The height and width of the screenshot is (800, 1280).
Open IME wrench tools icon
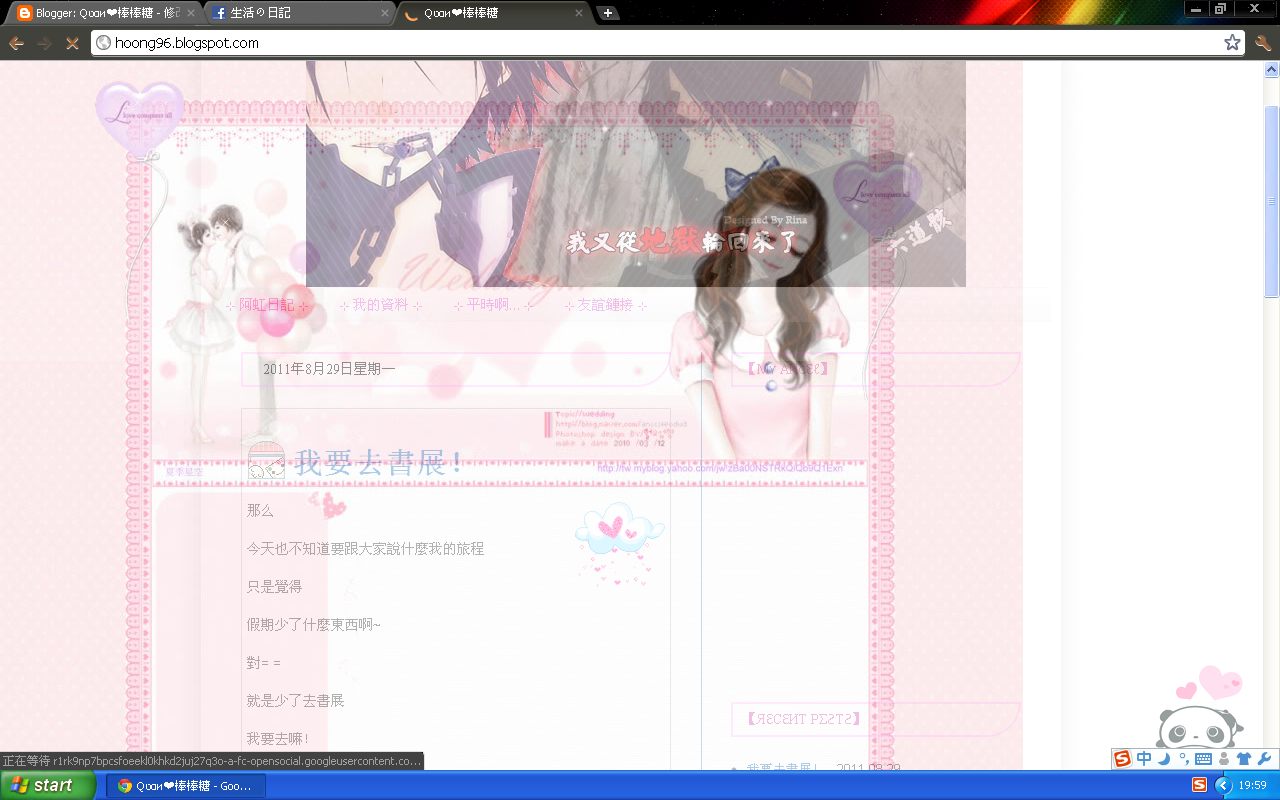(x=1263, y=759)
